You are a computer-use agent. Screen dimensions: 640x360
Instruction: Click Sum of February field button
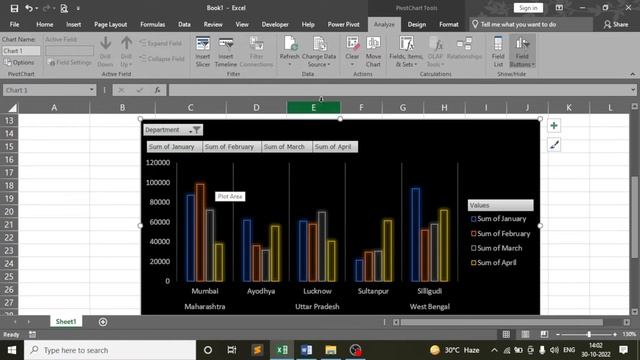[231, 147]
